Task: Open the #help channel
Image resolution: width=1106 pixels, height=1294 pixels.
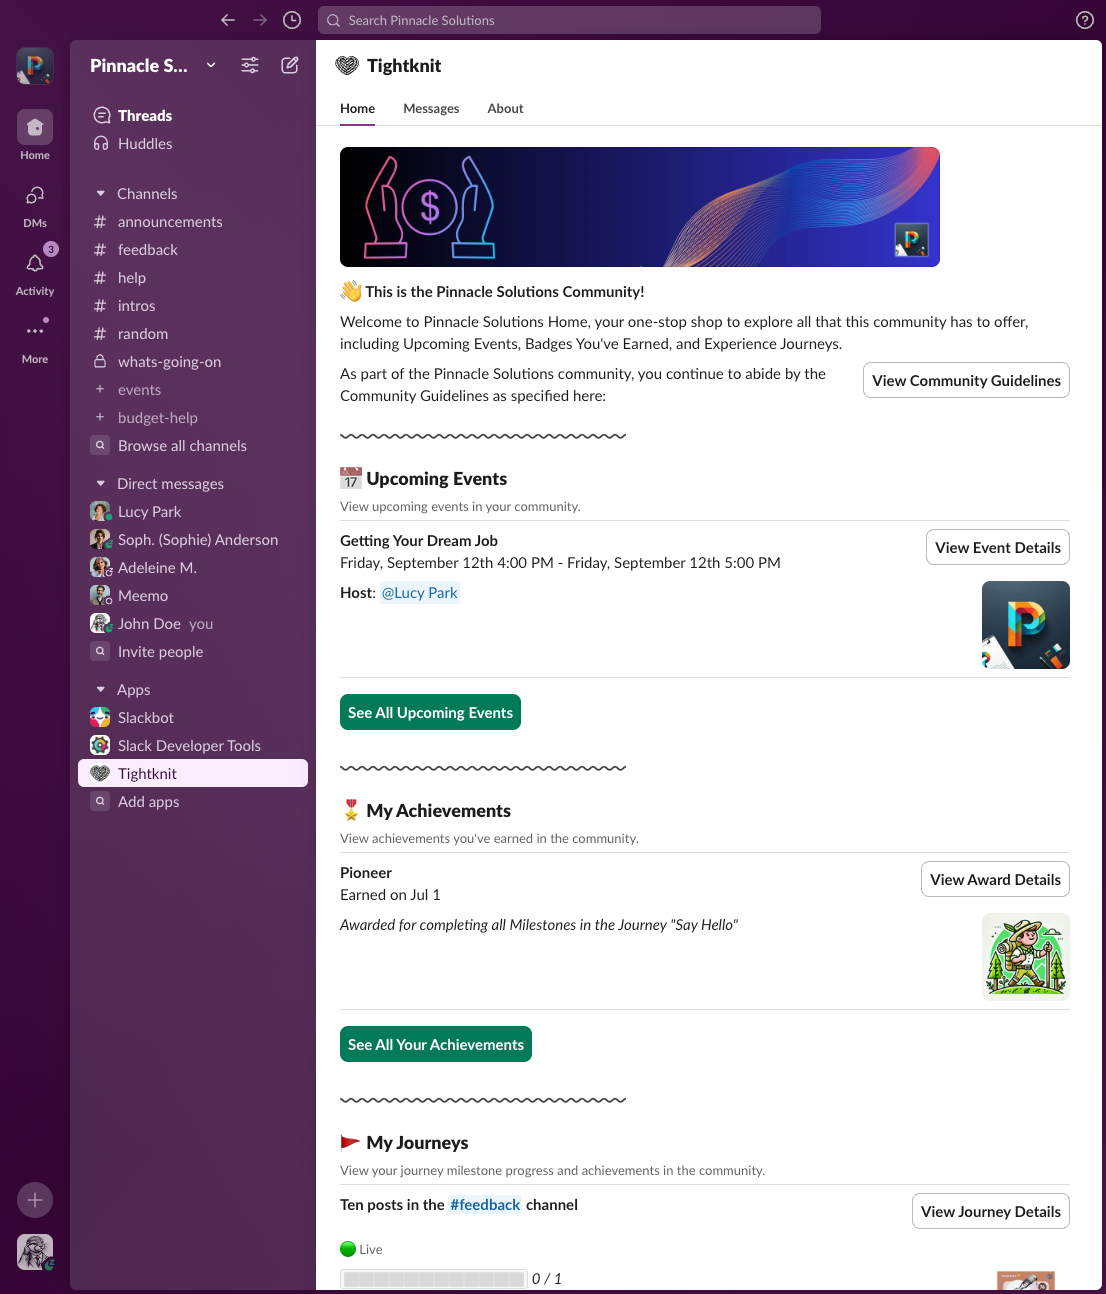Action: pos(193,278)
